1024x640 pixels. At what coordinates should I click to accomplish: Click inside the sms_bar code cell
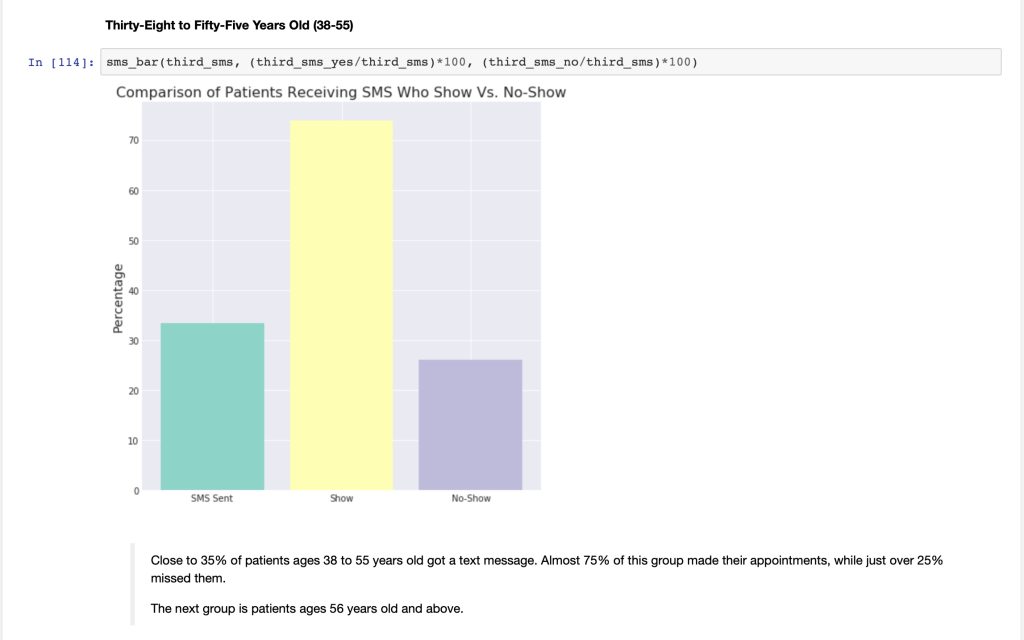[x=550, y=62]
